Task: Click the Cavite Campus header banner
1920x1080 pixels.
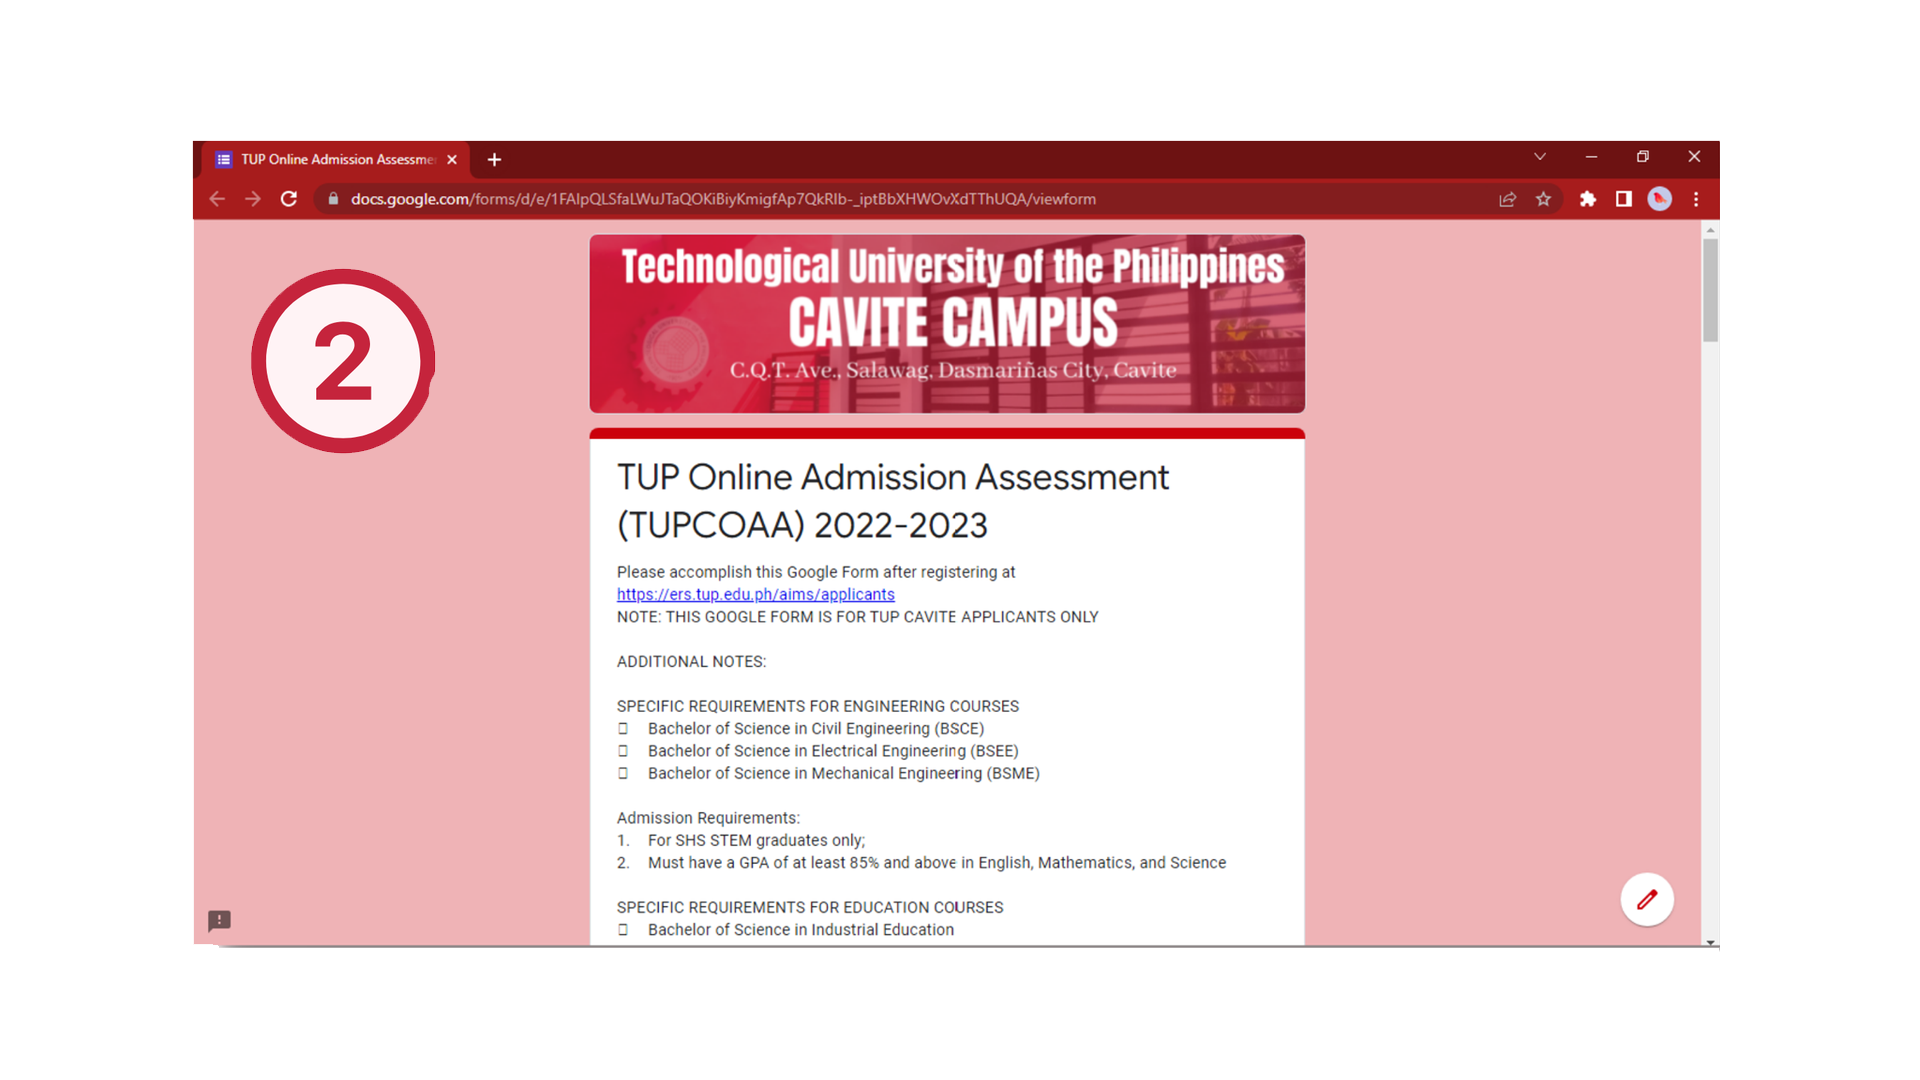Action: (x=947, y=324)
